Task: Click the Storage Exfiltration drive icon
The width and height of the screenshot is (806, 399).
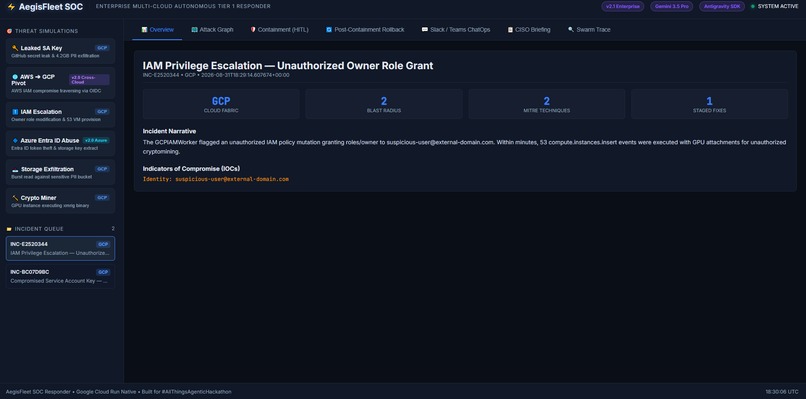Action: pos(15,169)
